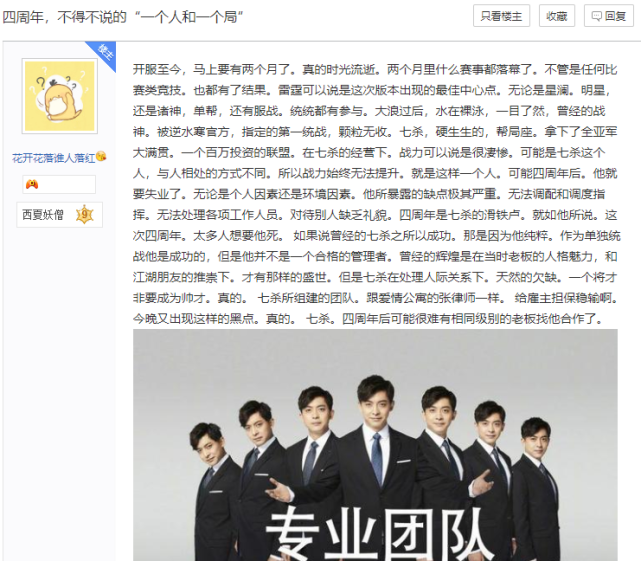Click the 西夏妖僧 title label
641x561 pixels.
point(43,215)
